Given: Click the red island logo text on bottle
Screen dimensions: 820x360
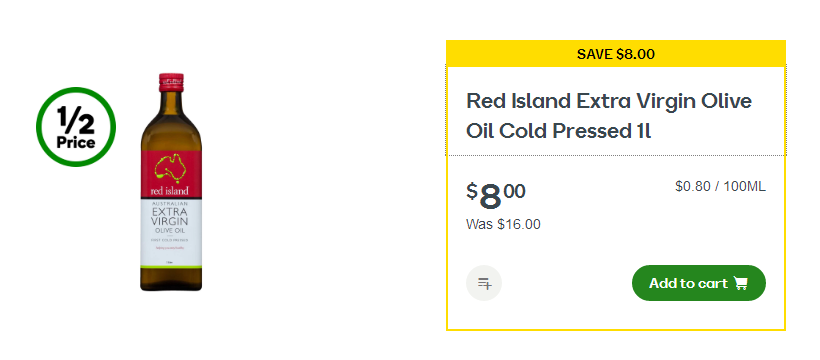Looking at the screenshot, I should point(169,190).
